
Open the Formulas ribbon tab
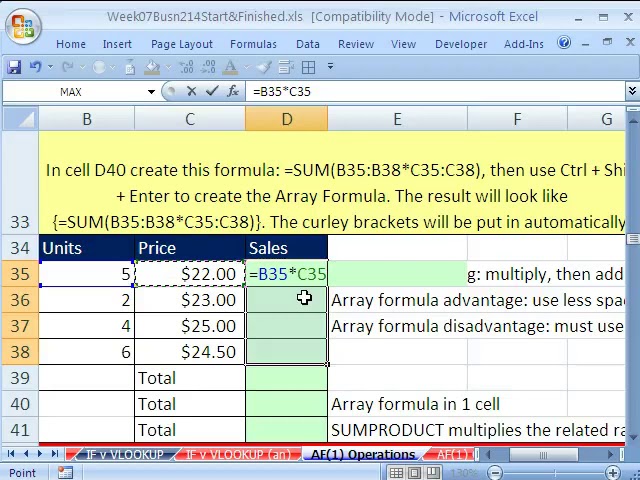coord(253,44)
